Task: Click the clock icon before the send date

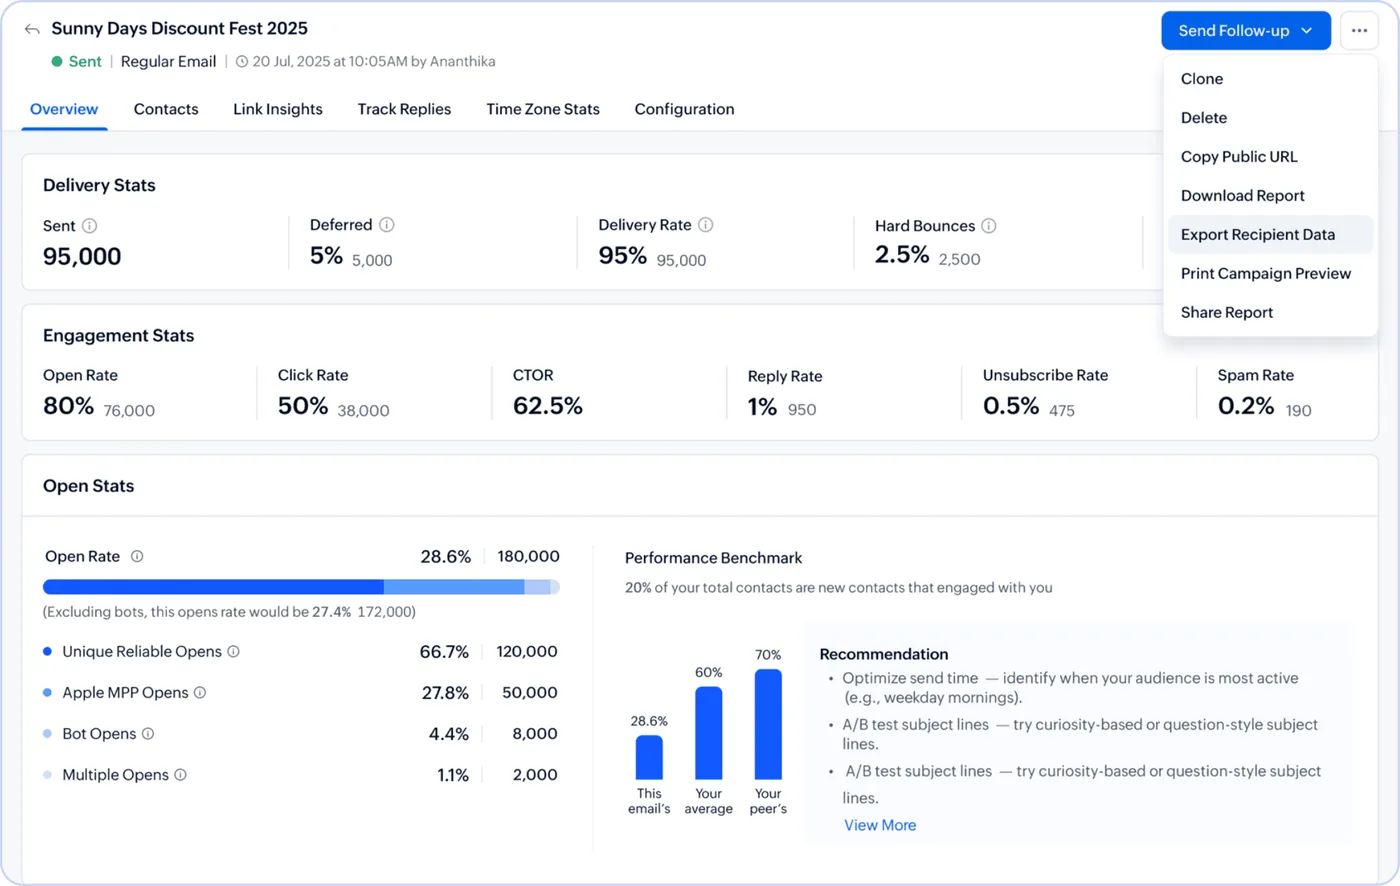Action: pyautogui.click(x=242, y=61)
